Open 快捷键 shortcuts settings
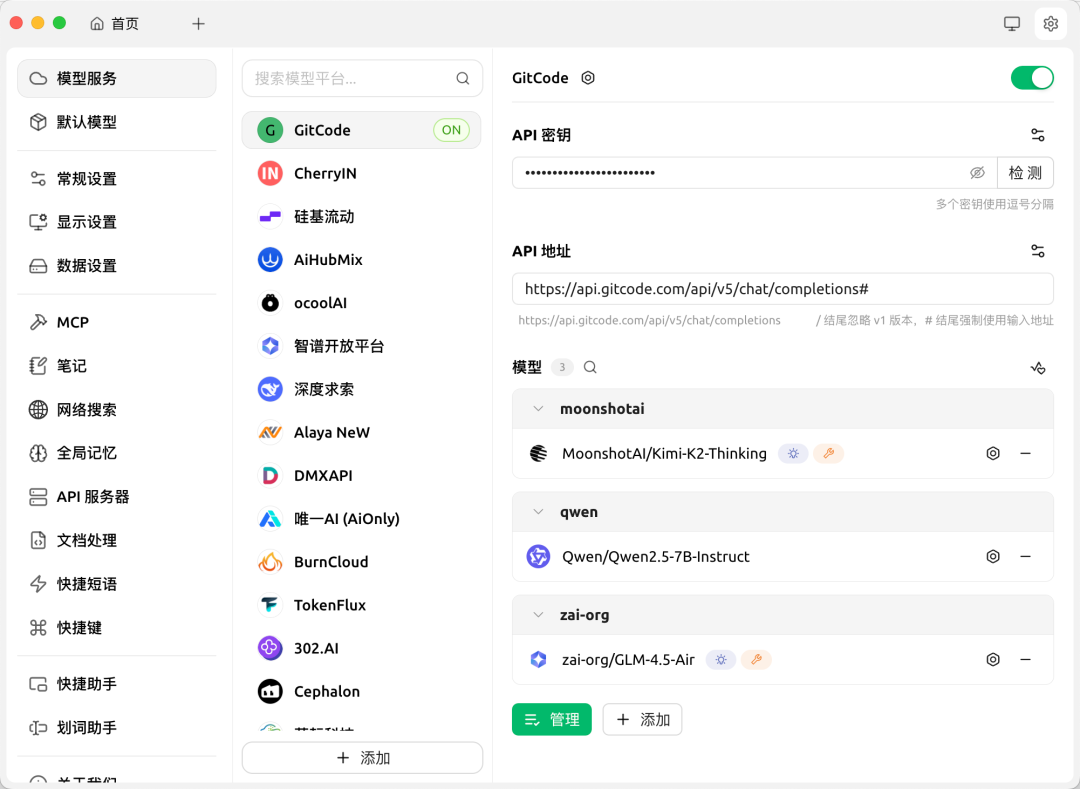This screenshot has width=1080, height=789. [x=116, y=627]
